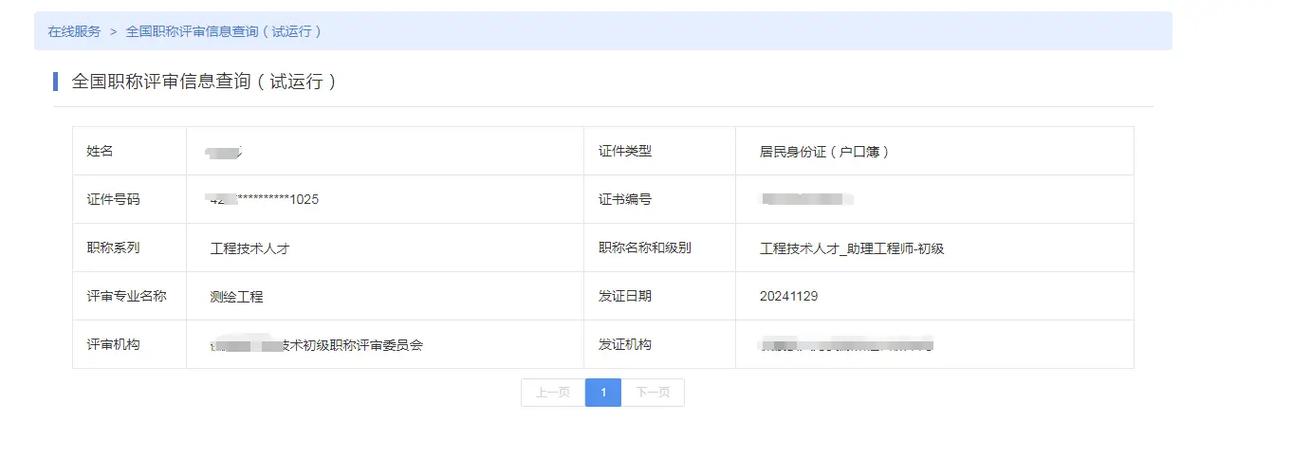Select the 评审专业名称 label cell
Image resolution: width=1292 pixels, height=458 pixels.
click(129, 296)
